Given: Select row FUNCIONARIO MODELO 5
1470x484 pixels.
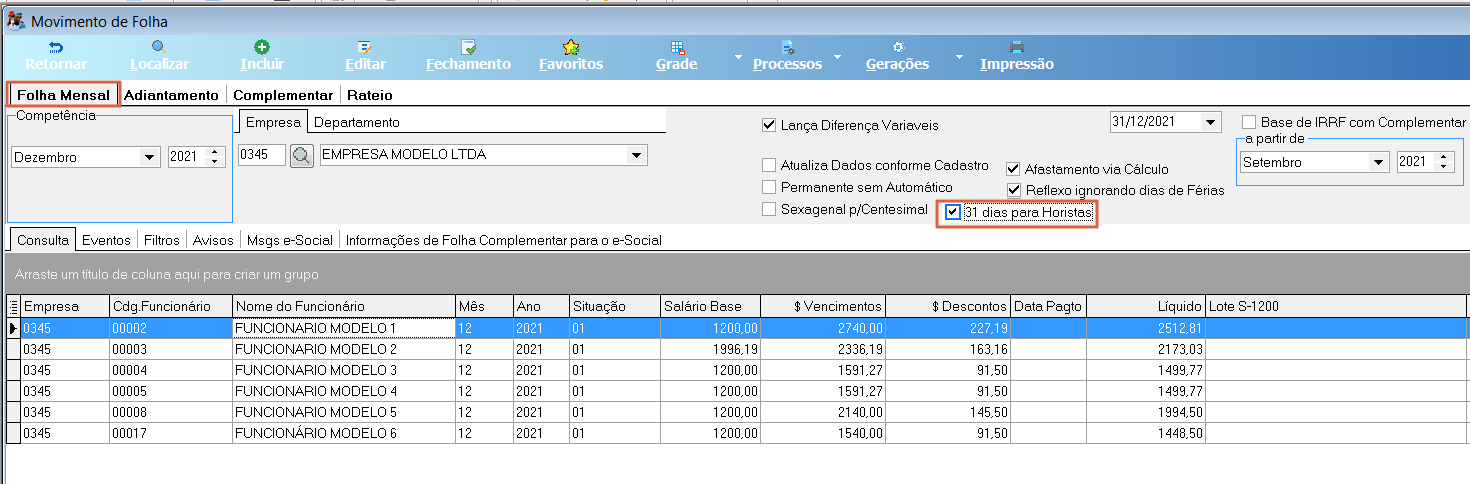Looking at the screenshot, I should [738, 412].
